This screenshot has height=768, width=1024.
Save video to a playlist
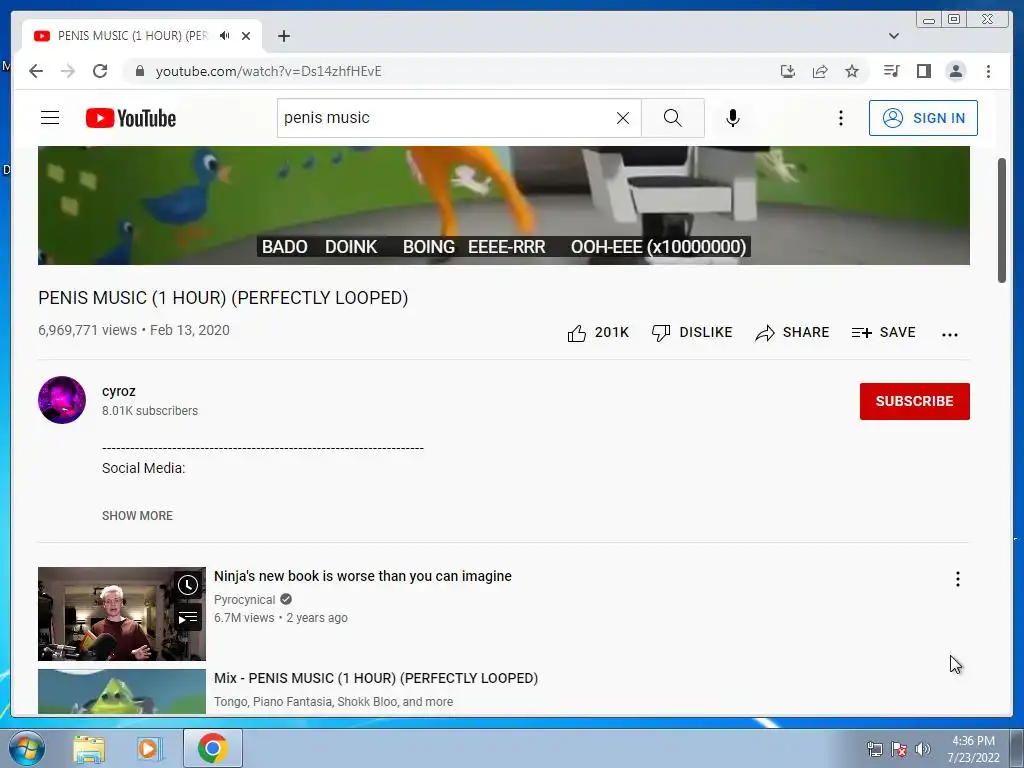pos(883,332)
